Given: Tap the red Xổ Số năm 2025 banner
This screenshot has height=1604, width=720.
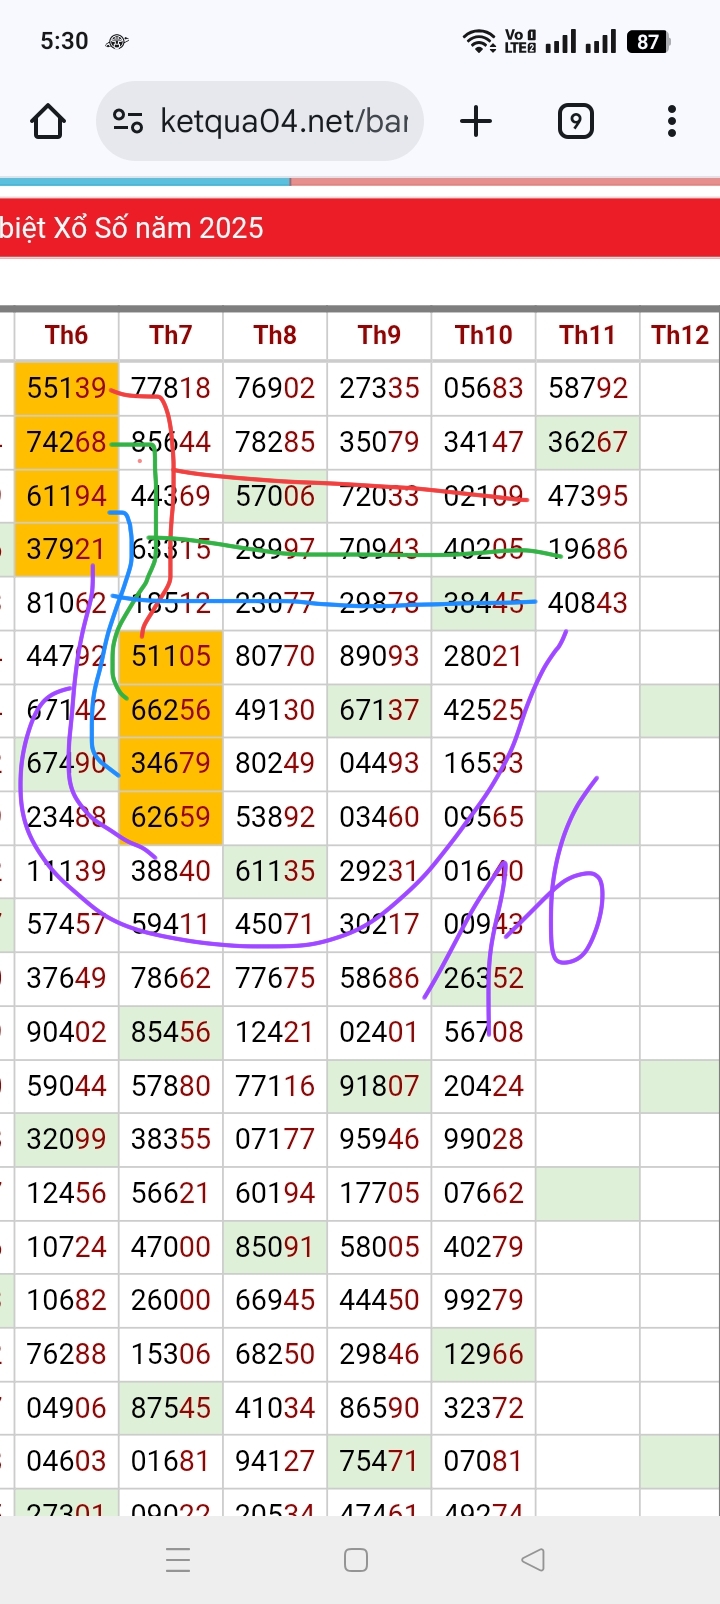Looking at the screenshot, I should point(360,228).
